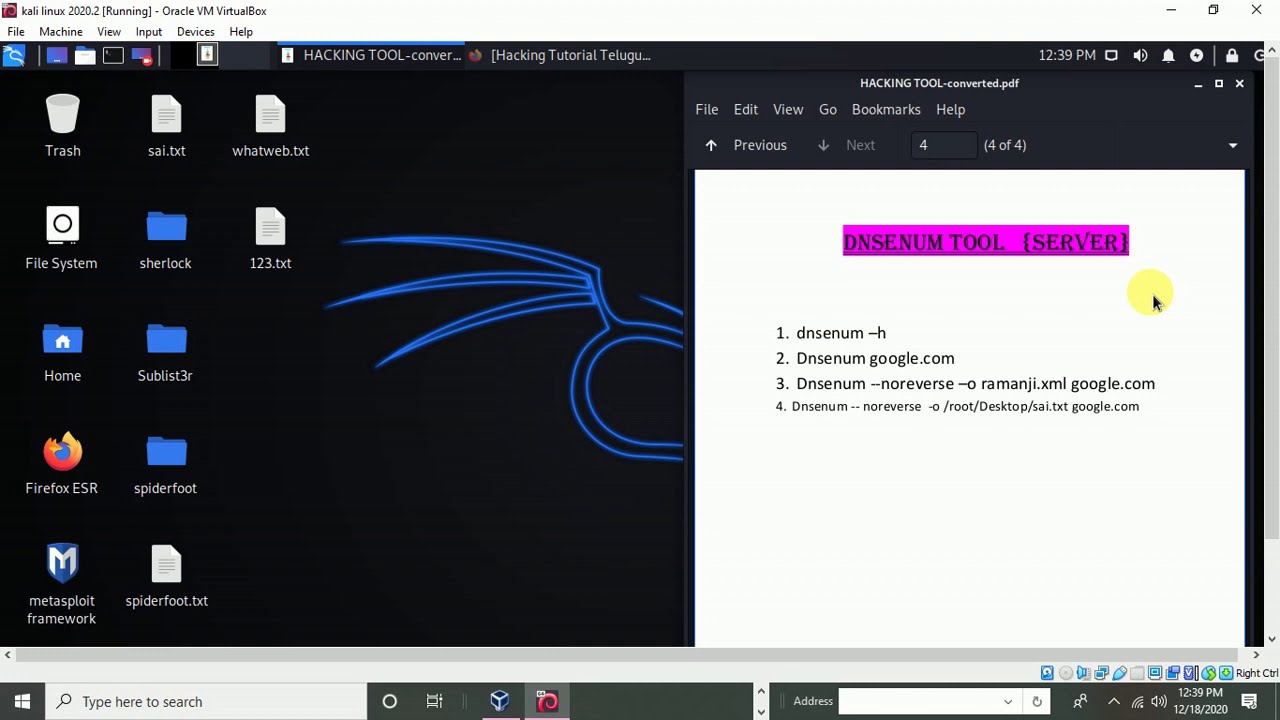Open the Bookmarks menu in PDF viewer
Screen dimensions: 1280x720
pos(886,109)
